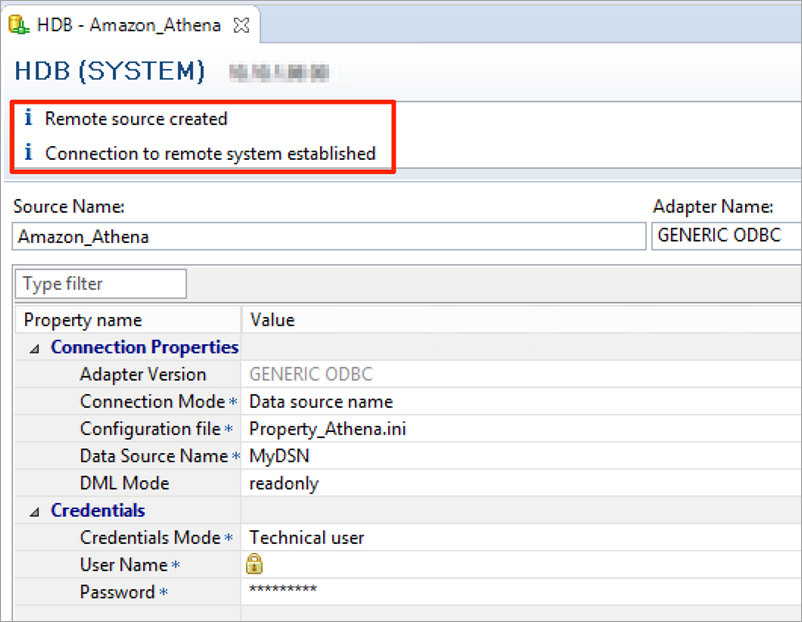Click the Property_Athena.ini value
Viewport: 802px width, 622px height.
(327, 429)
